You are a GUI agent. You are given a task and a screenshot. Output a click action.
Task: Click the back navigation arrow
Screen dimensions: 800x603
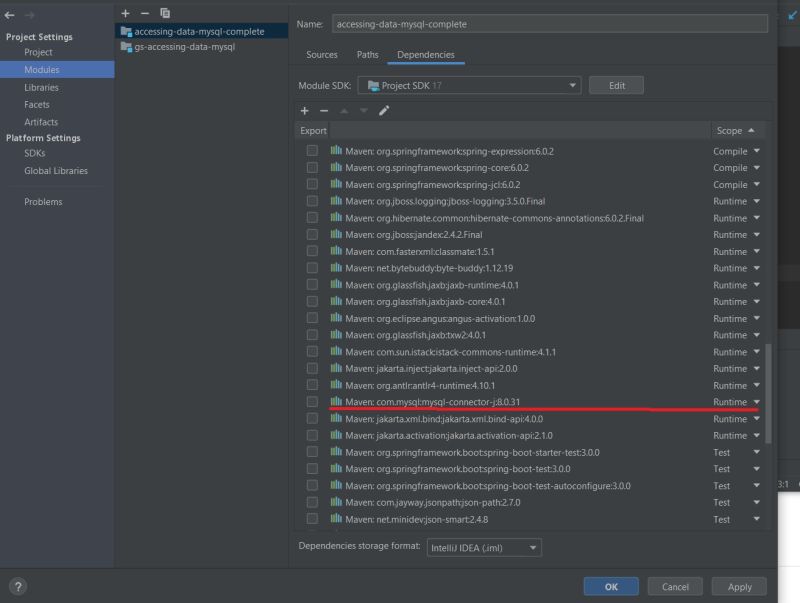8,14
